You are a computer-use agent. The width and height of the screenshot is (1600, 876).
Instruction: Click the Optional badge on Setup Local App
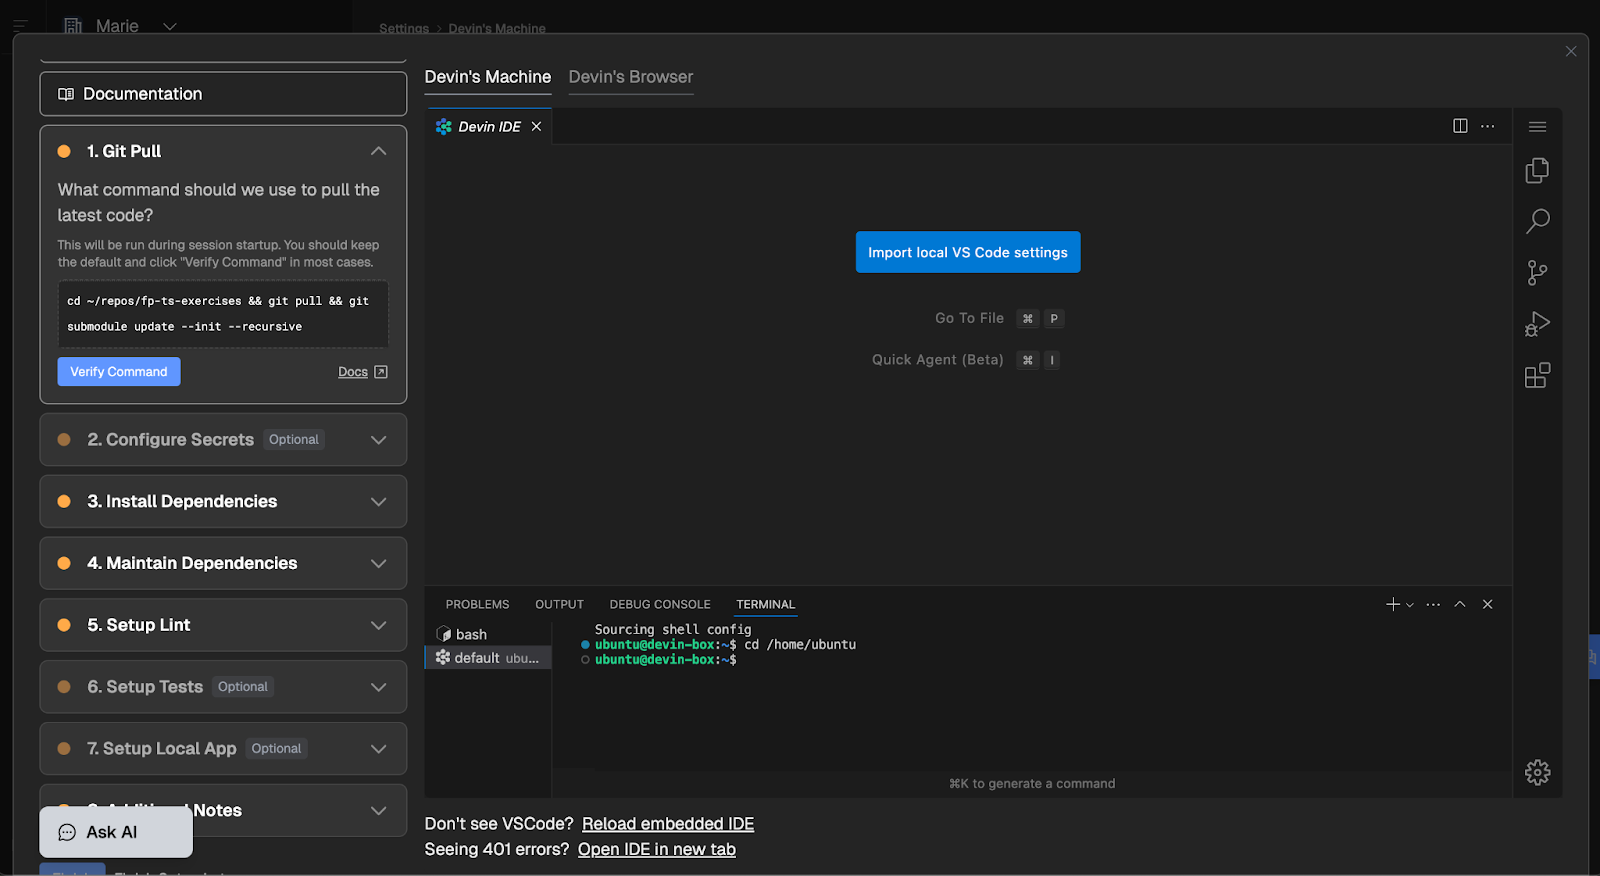(x=276, y=749)
